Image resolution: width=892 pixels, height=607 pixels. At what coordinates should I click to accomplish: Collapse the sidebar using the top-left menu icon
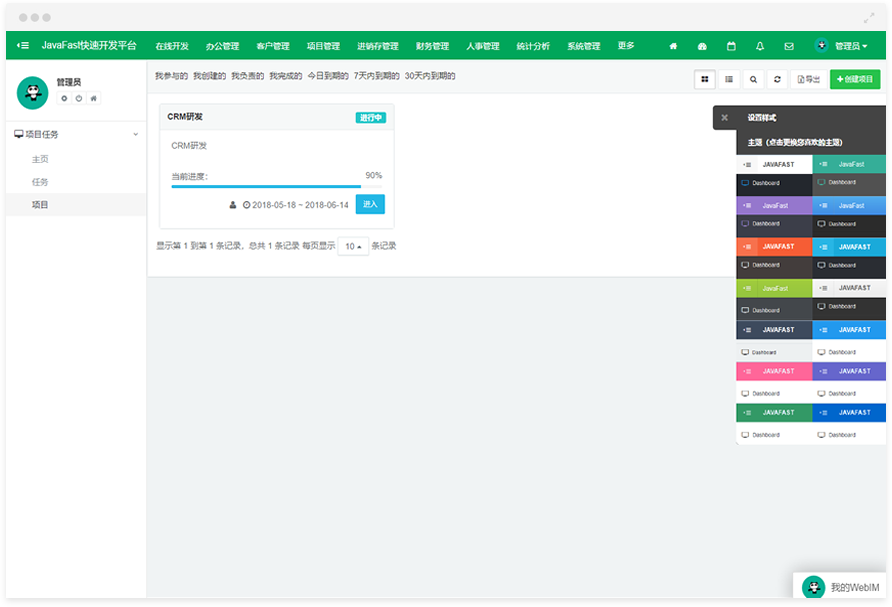pyautogui.click(x=23, y=46)
